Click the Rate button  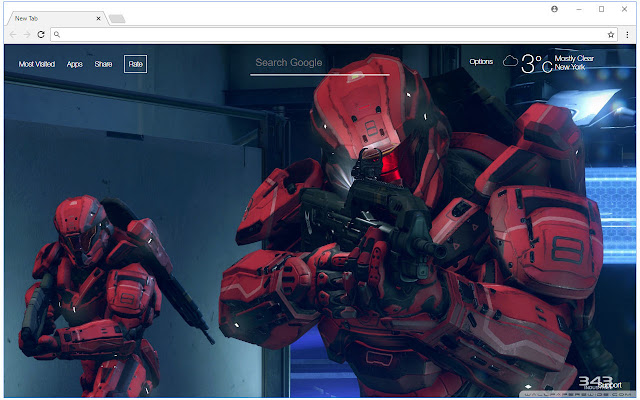[136, 64]
